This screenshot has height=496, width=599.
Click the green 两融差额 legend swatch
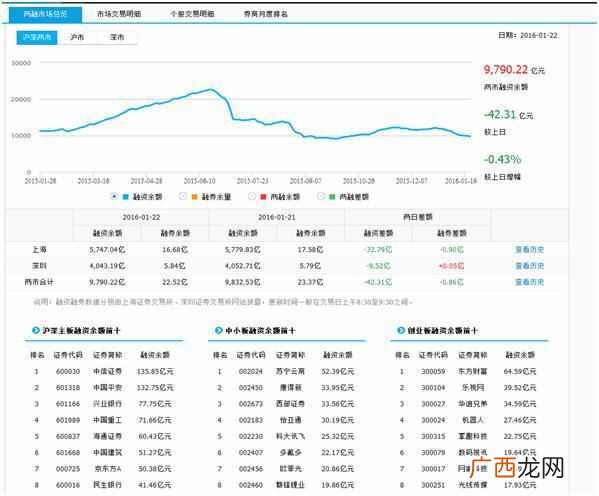tap(332, 197)
